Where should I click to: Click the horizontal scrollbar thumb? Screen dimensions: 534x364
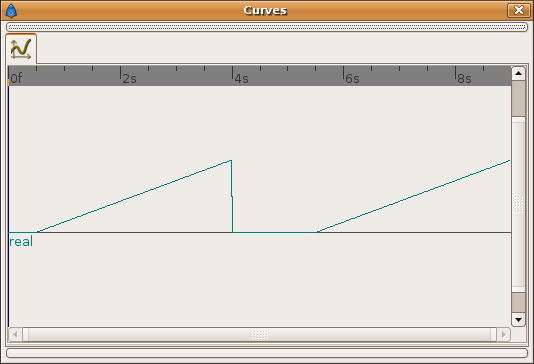[260, 334]
